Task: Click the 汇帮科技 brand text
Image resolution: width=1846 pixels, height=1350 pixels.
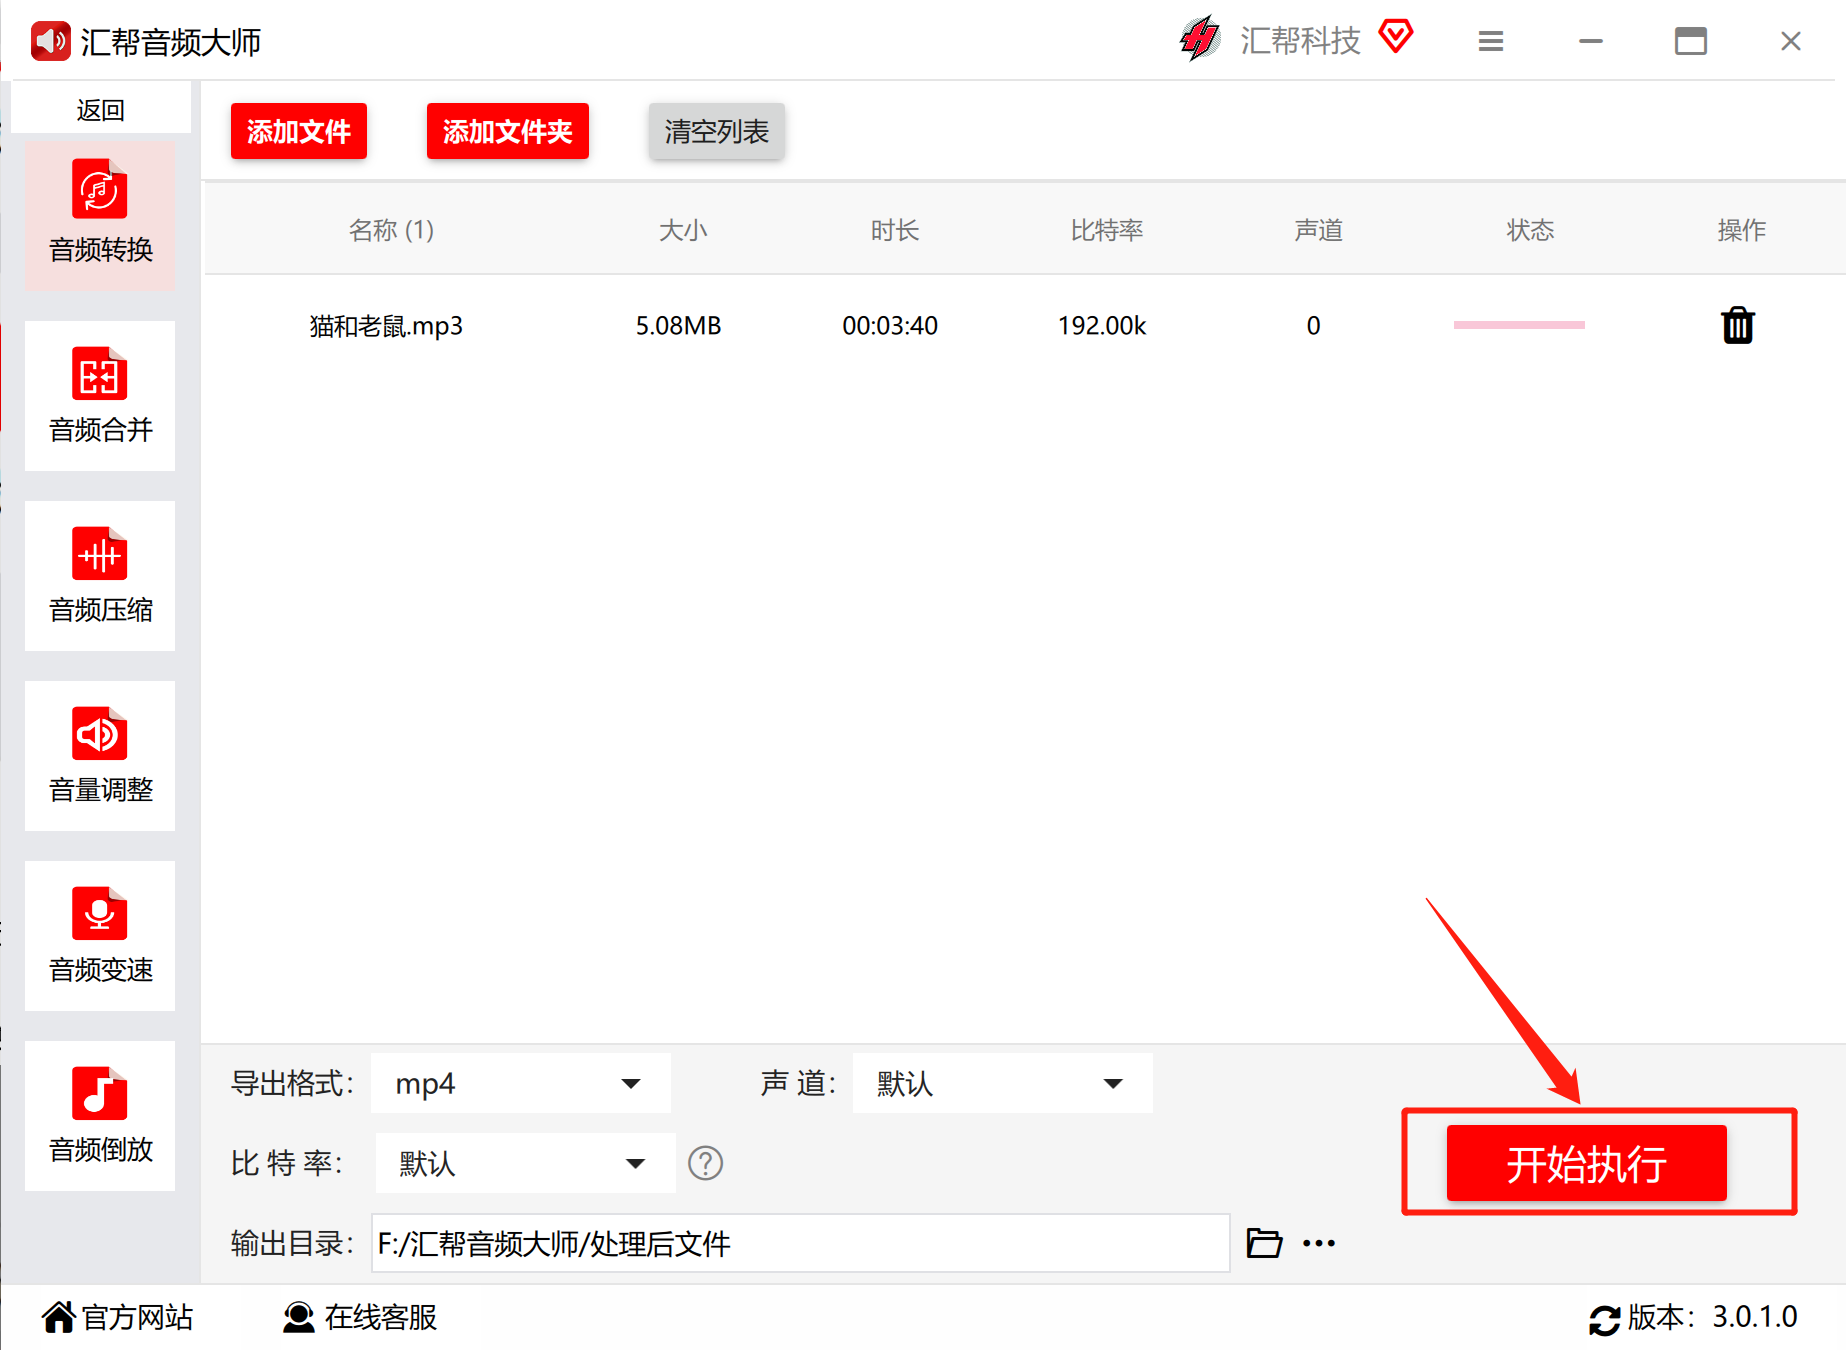Action: [1301, 40]
